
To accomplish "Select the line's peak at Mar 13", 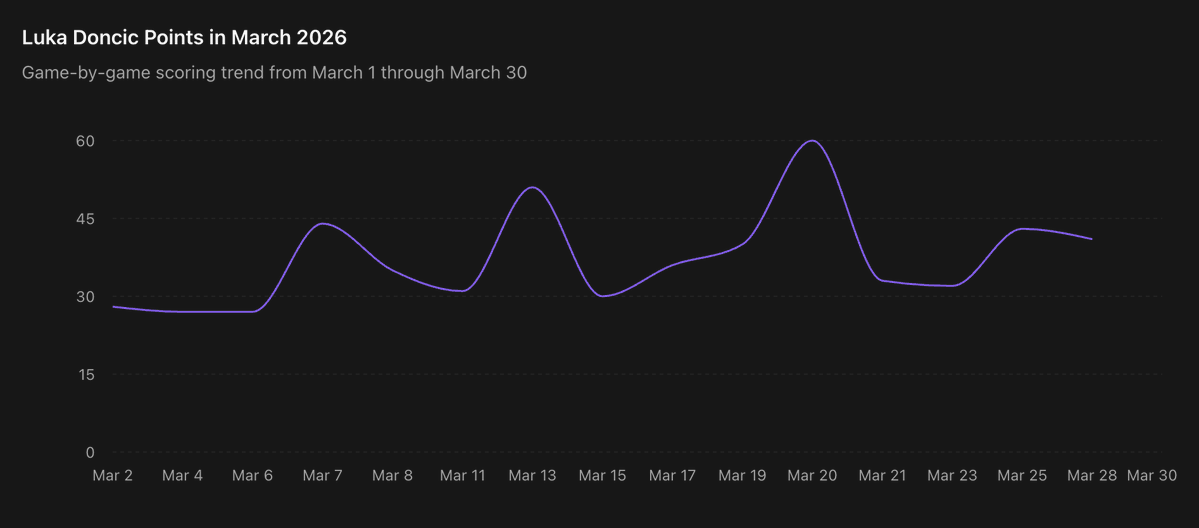I will click(532, 187).
